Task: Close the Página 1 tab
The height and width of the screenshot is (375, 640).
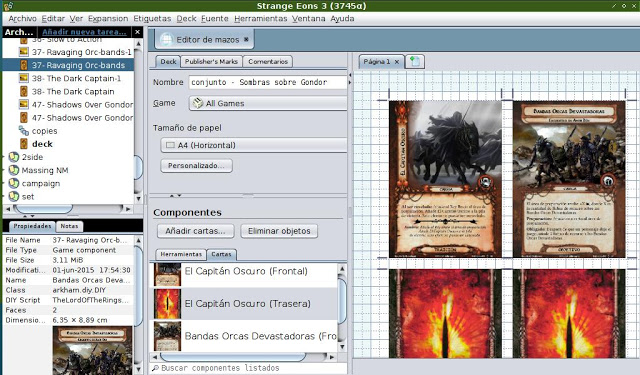Action: (x=396, y=62)
